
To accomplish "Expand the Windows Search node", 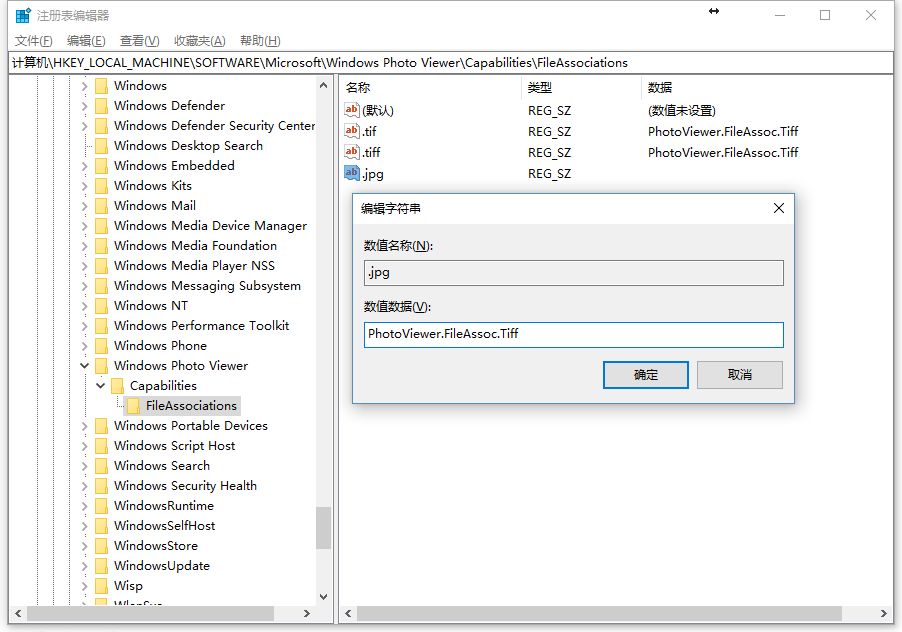I will tap(85, 466).
